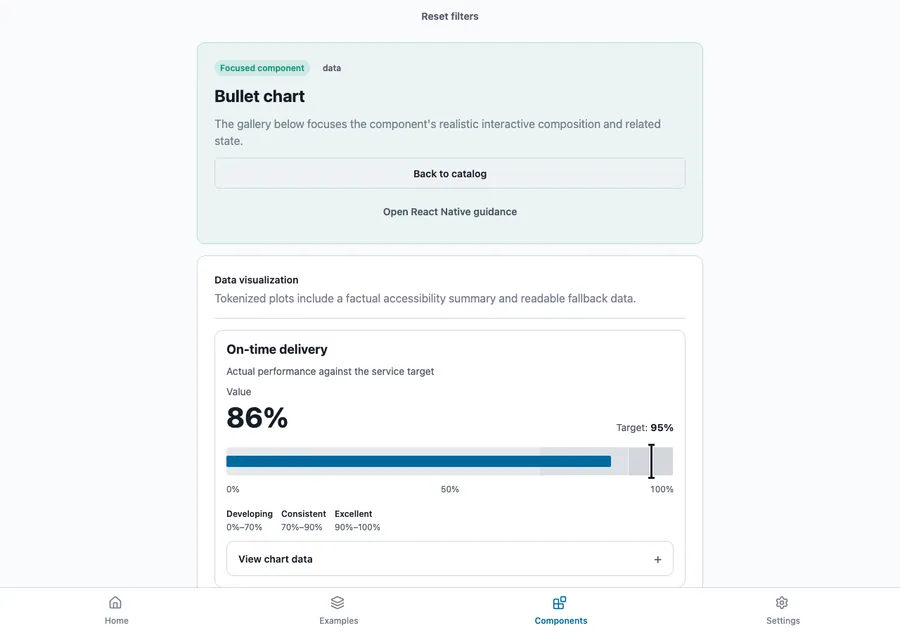The width and height of the screenshot is (900, 633).
Task: Switch to the Home tab label
Action: [x=117, y=620]
